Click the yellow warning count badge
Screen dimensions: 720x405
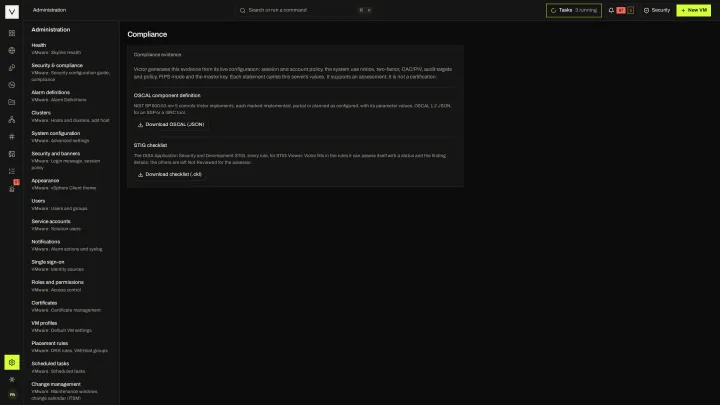pos(630,10)
